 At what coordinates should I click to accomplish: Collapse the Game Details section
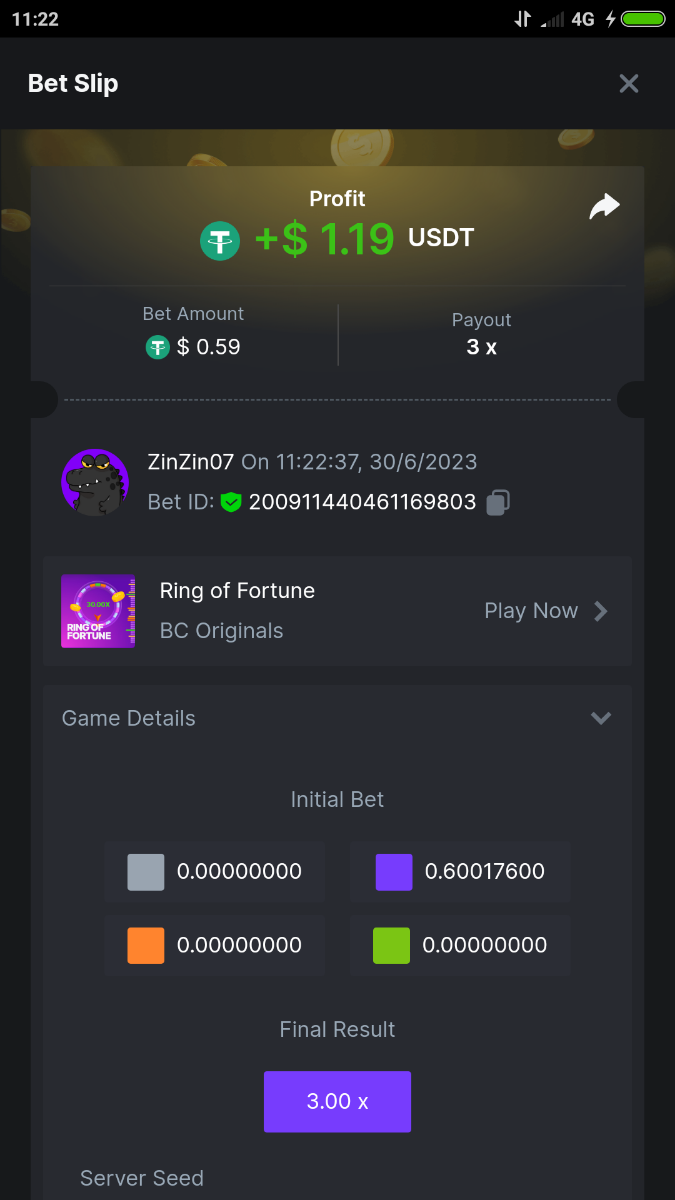600,718
